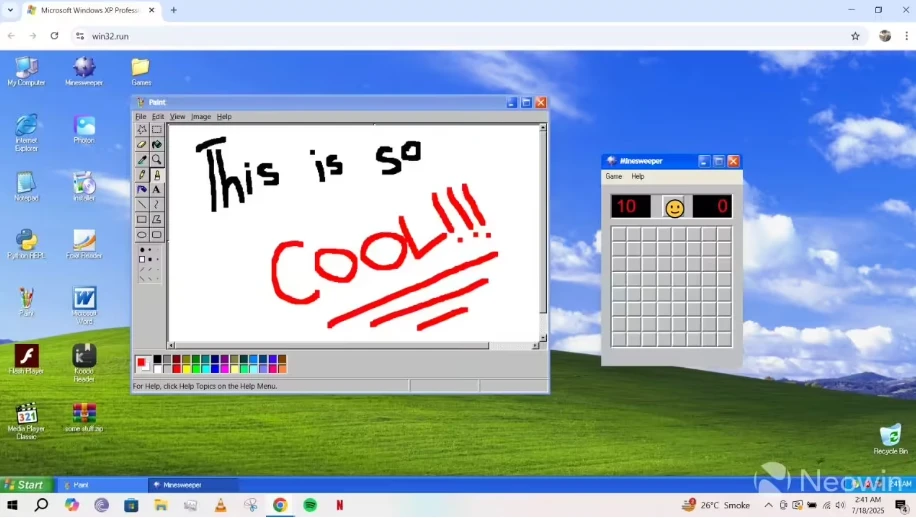
Task: Open the Recycle Bin on desktop
Action: [890, 439]
